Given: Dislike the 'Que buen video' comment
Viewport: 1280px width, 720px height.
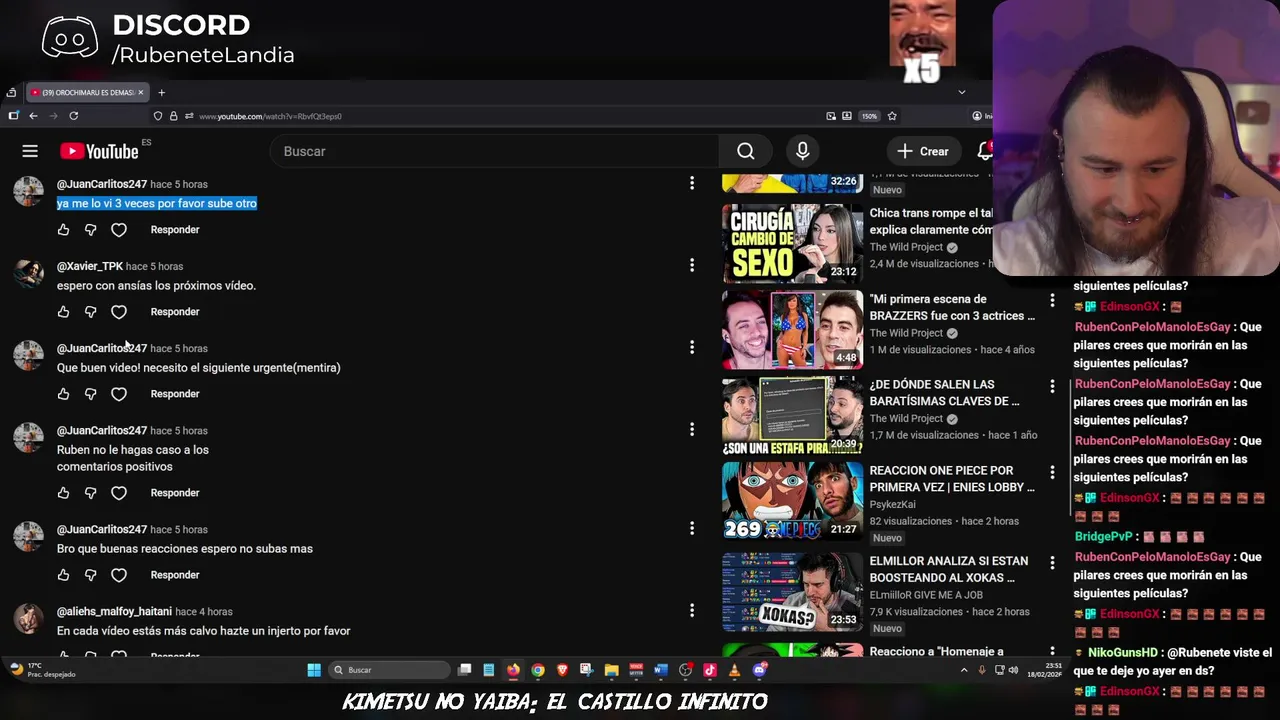Looking at the screenshot, I should [90, 394].
